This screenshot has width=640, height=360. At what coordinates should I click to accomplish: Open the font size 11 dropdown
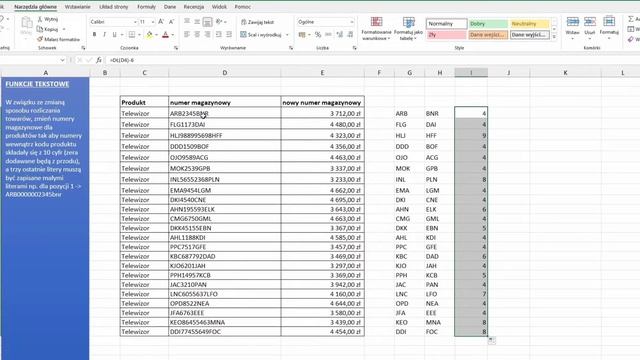coord(153,22)
